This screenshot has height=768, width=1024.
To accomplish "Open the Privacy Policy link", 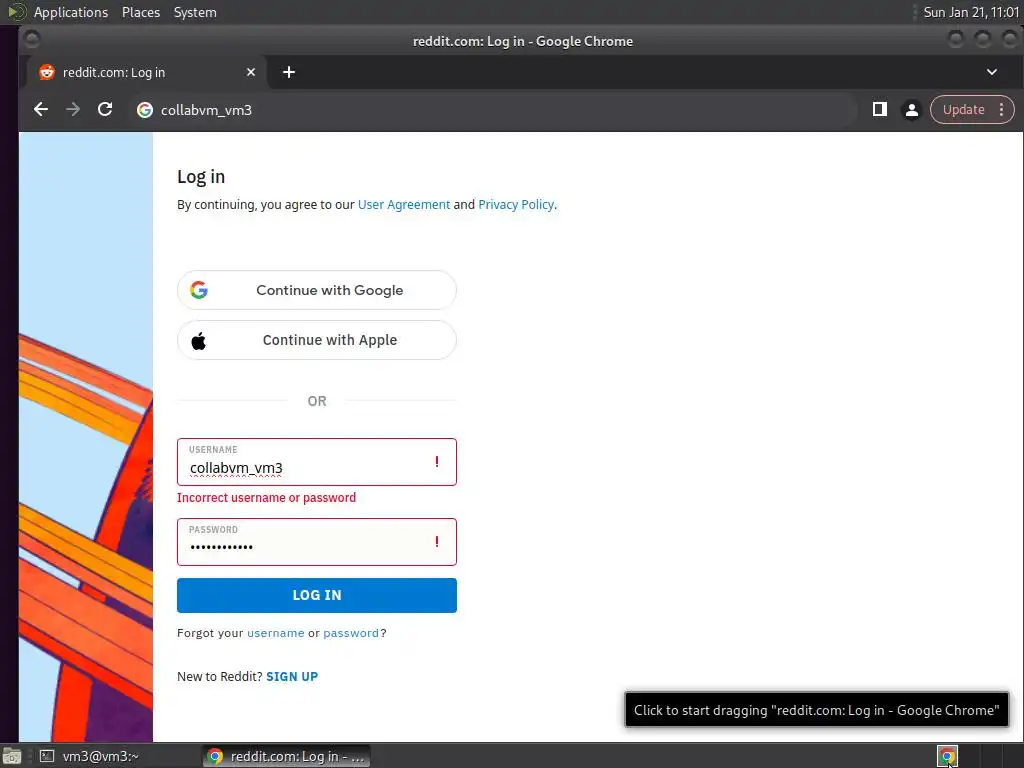I will (516, 204).
